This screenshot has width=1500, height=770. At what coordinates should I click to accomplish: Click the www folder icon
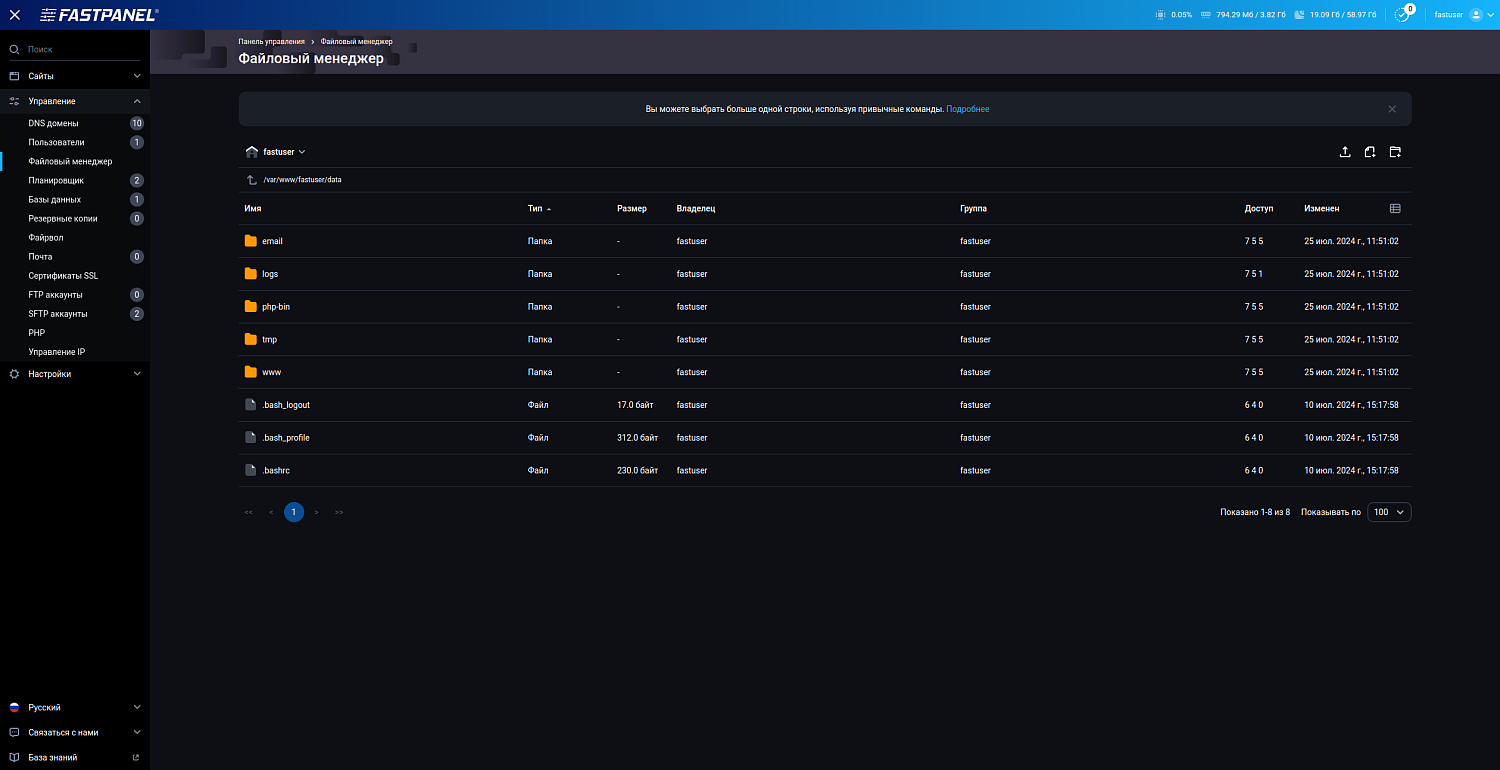click(x=251, y=372)
